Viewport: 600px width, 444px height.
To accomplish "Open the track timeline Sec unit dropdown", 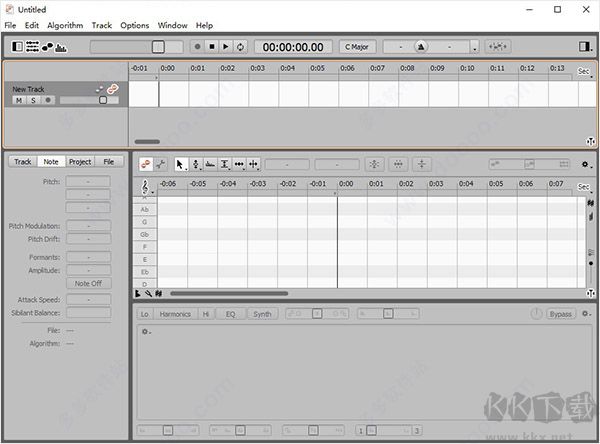I will 585,72.
